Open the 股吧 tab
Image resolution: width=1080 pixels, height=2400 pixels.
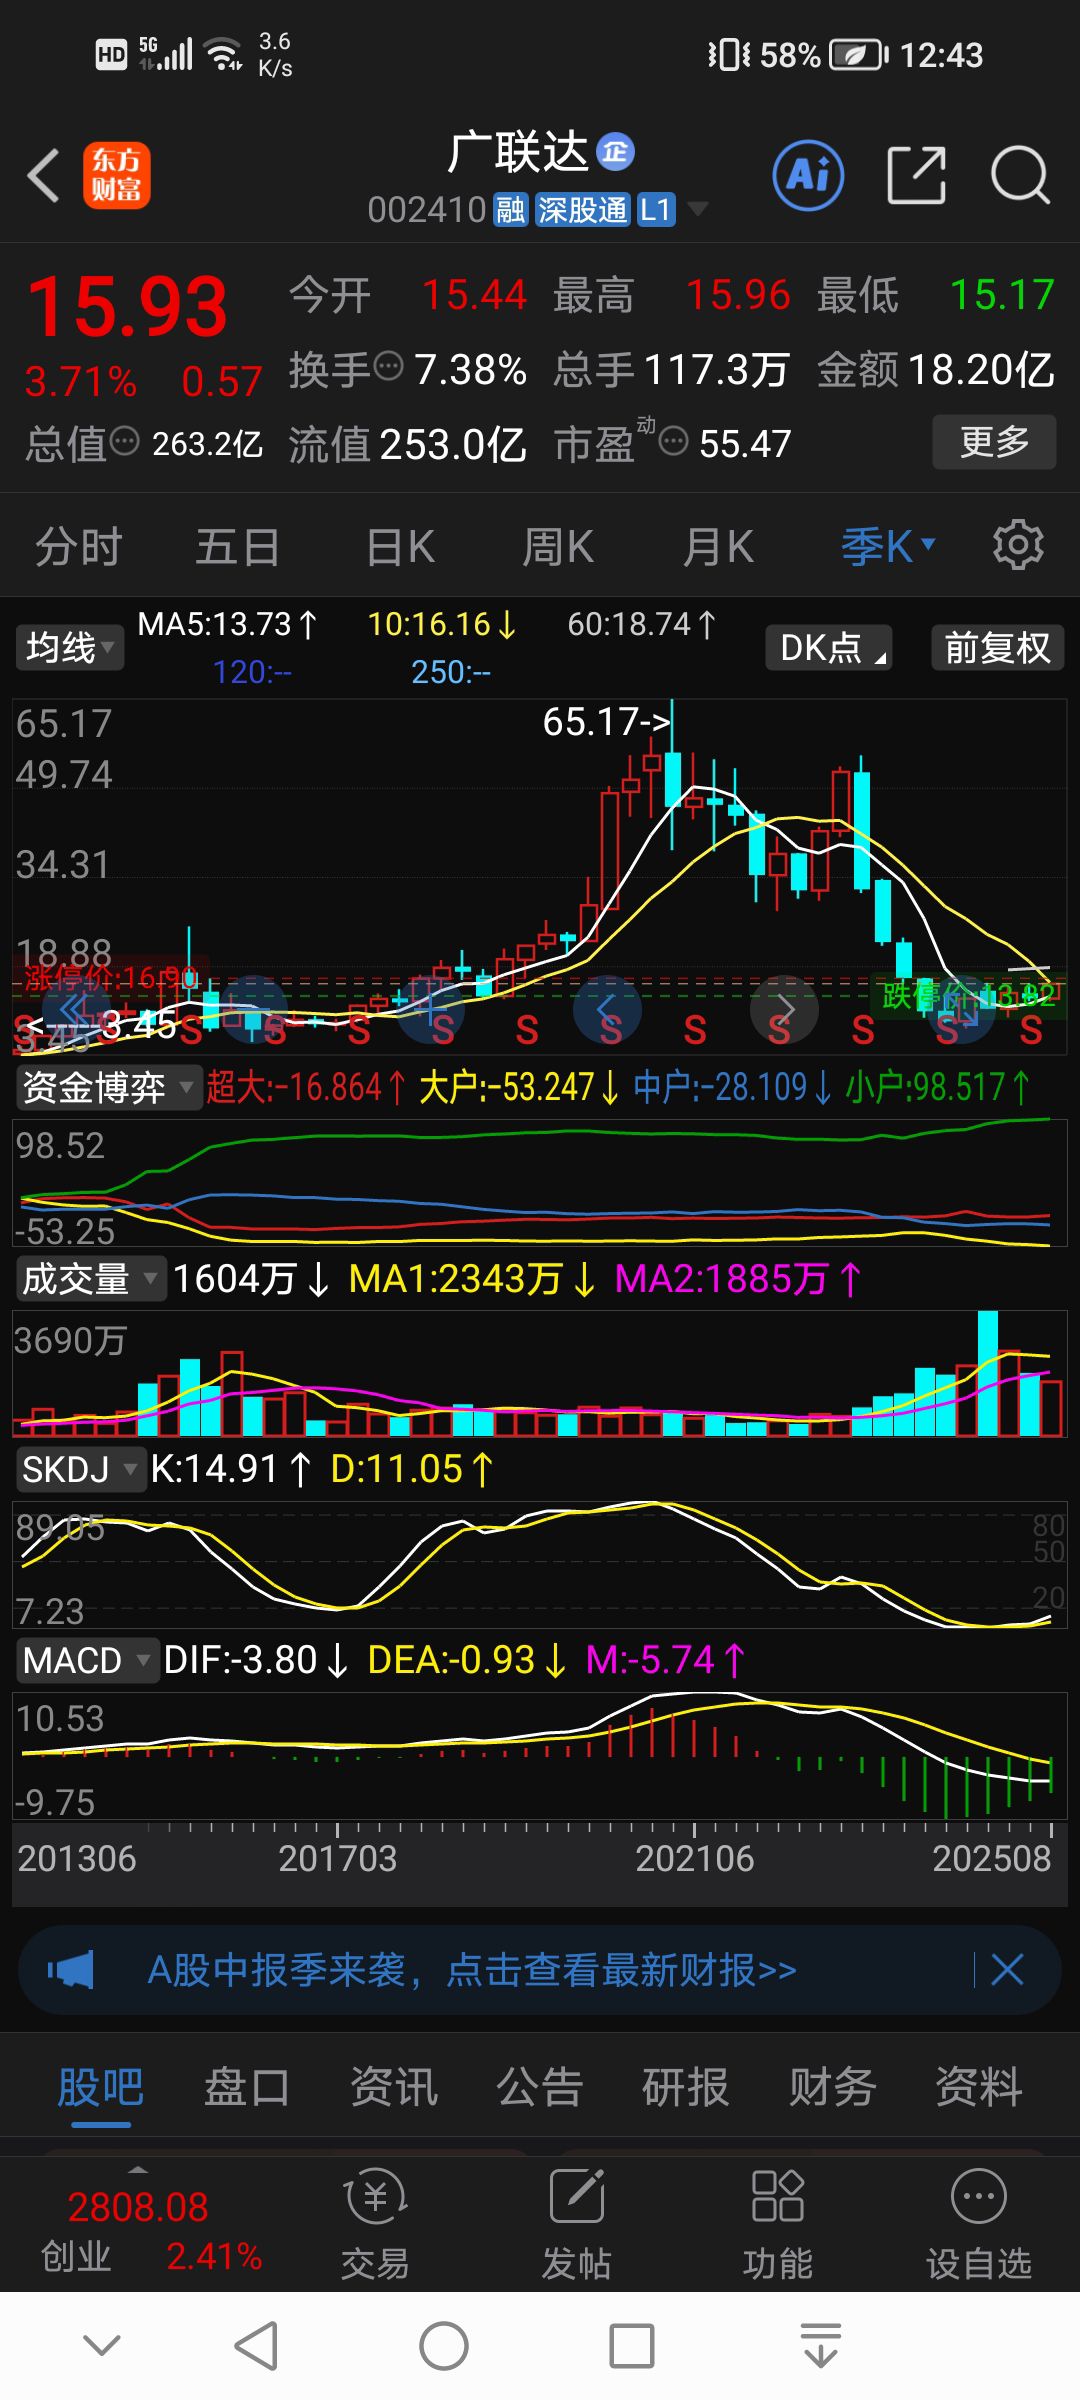[x=100, y=2088]
